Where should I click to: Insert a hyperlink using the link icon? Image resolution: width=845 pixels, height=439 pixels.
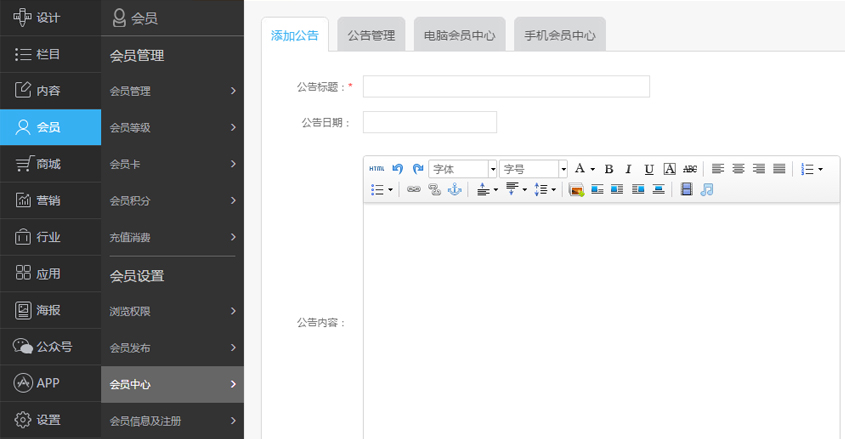(414, 189)
